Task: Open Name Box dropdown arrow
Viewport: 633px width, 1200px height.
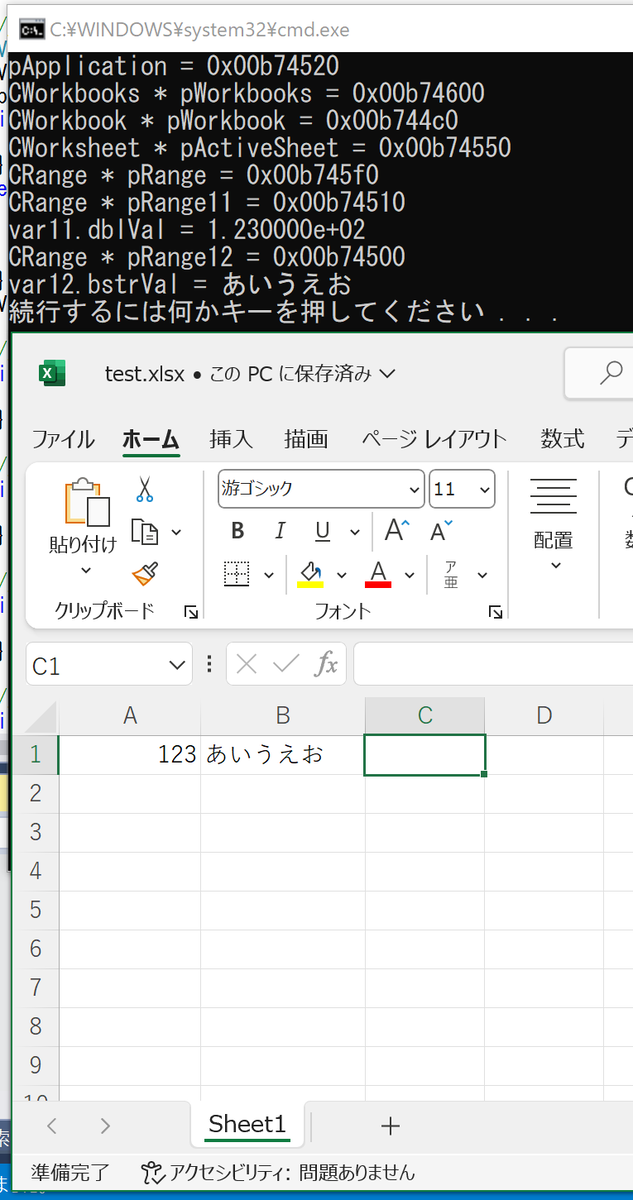Action: [x=178, y=665]
